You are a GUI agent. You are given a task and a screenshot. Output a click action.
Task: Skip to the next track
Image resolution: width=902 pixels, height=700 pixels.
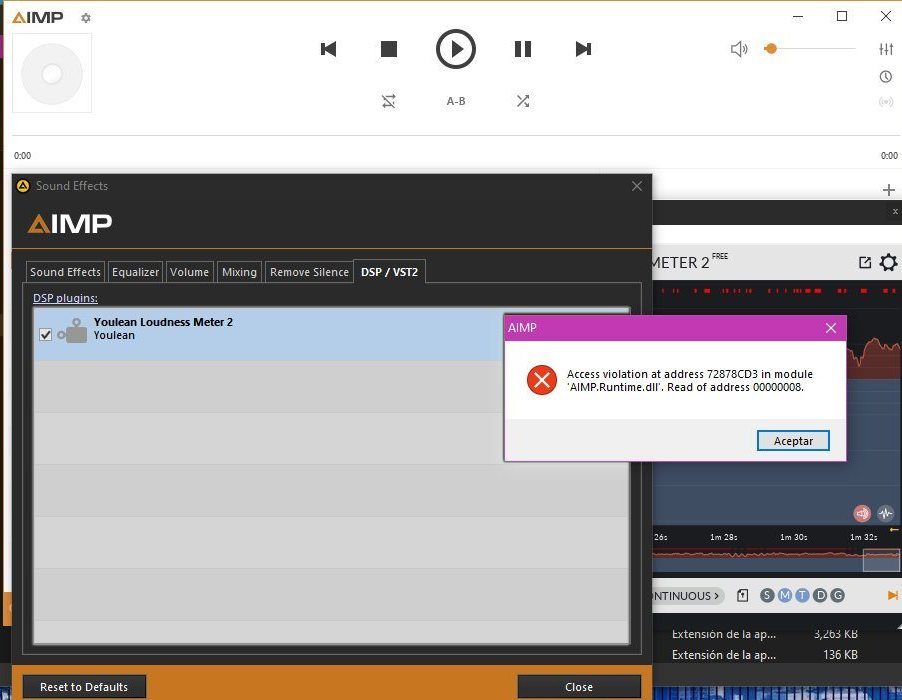(x=583, y=49)
